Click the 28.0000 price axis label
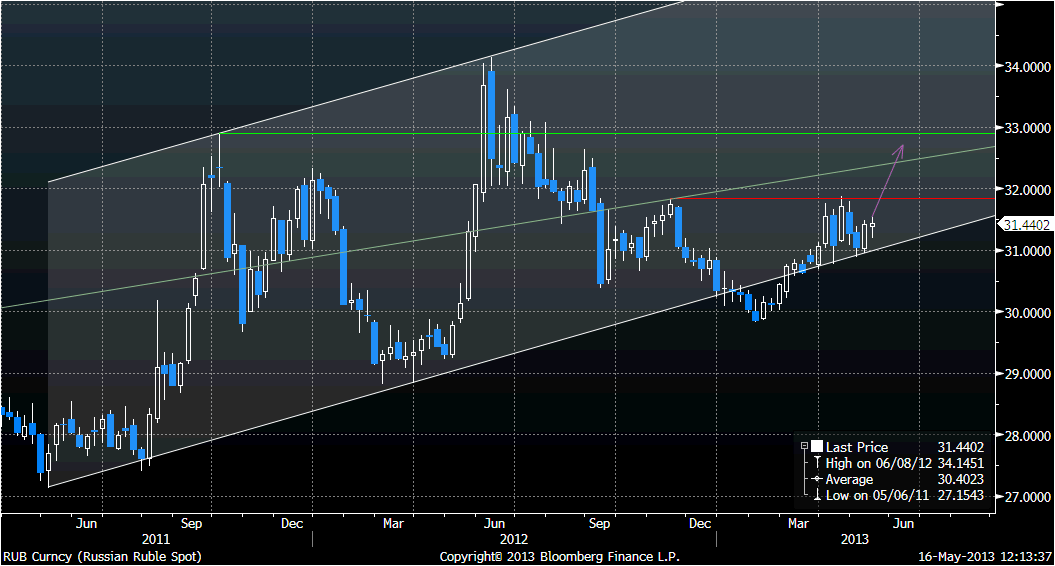This screenshot has width=1055, height=566. click(1027, 436)
